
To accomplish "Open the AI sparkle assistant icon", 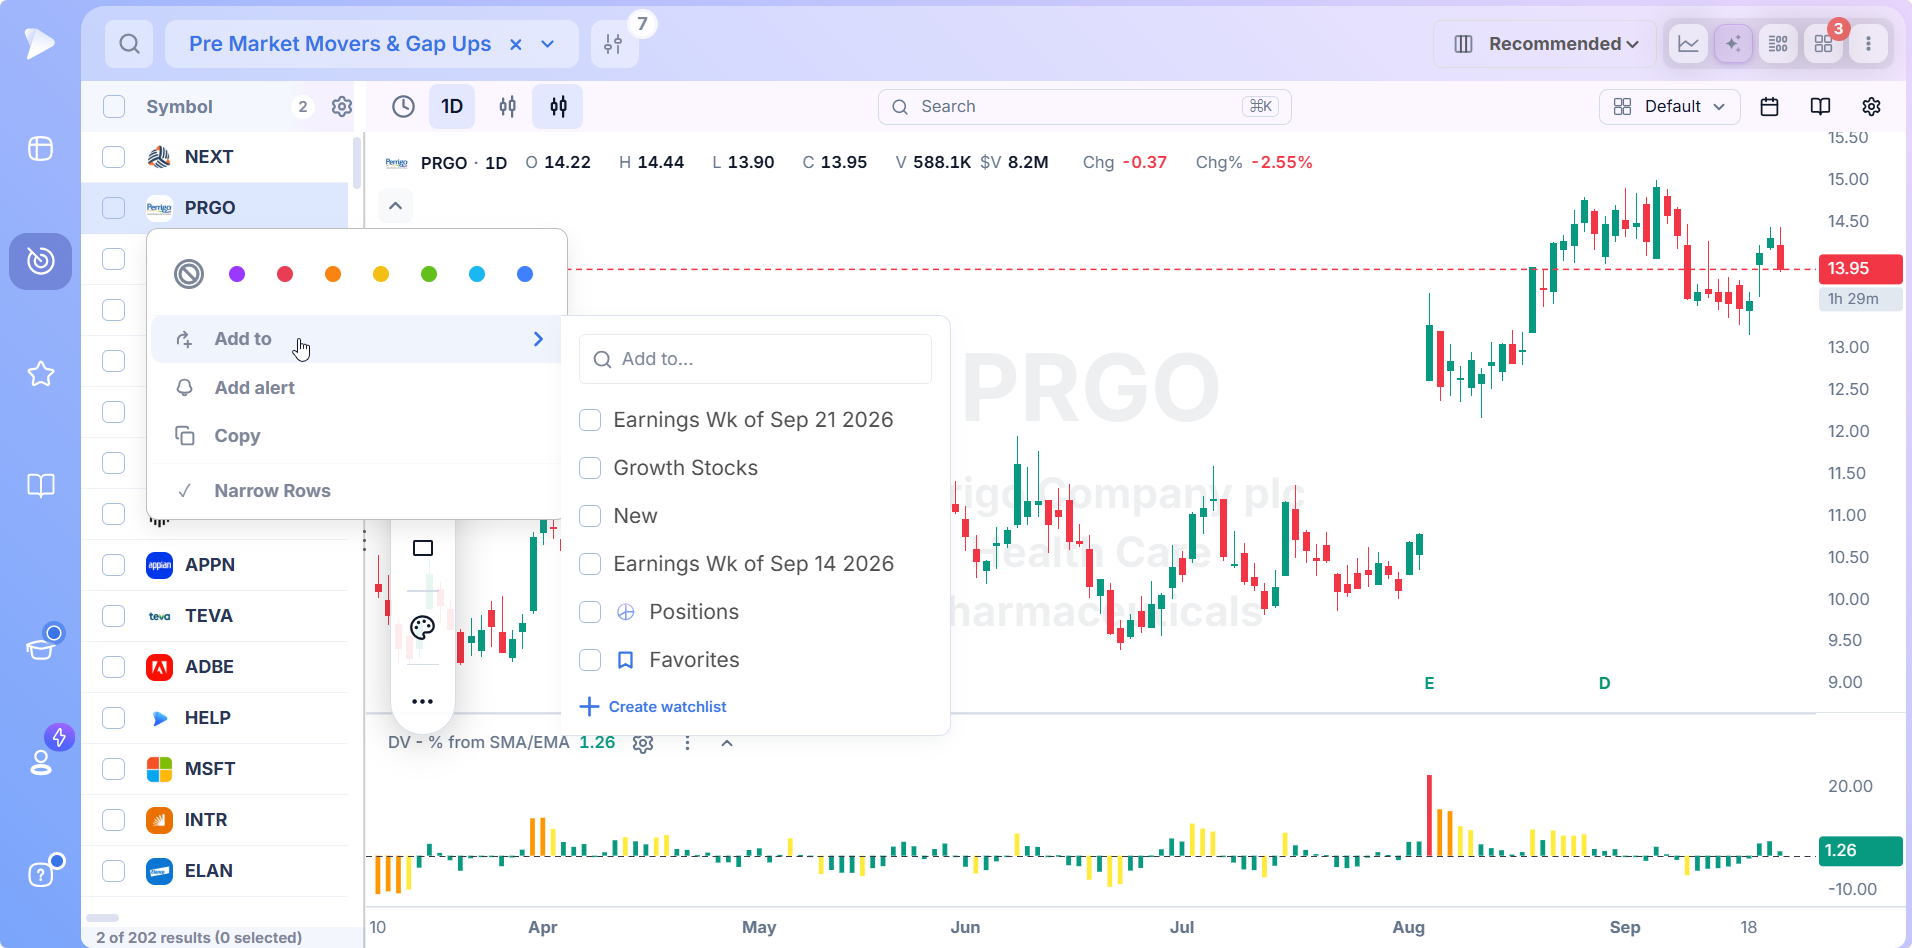I will click(x=1733, y=44).
